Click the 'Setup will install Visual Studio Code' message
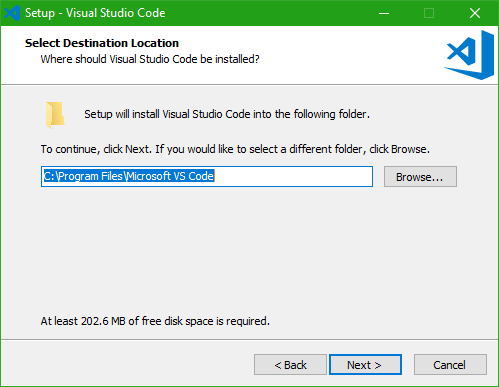Viewport: 499px width, 387px height. 227,114
